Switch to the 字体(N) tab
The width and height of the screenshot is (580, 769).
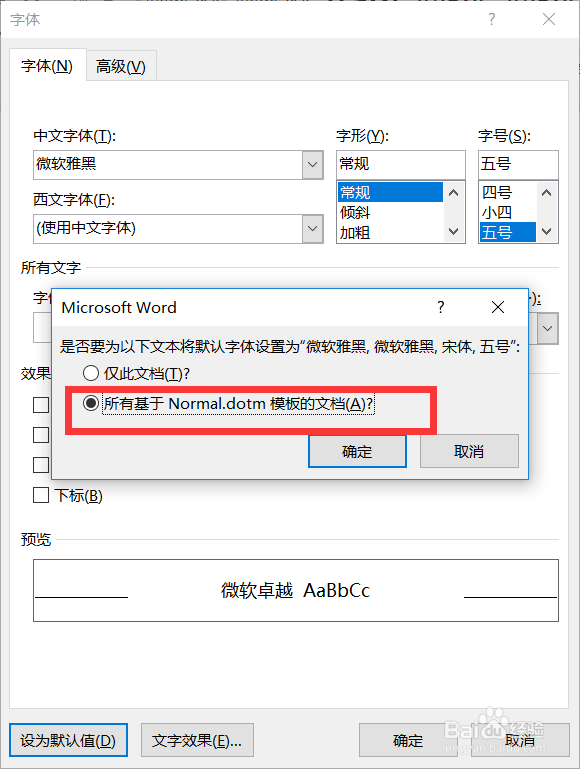pos(48,65)
